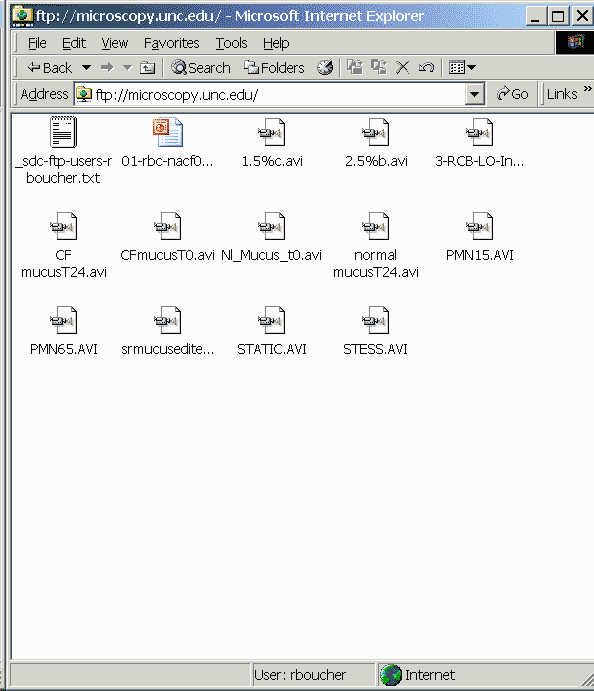Click the Links toolbar label
This screenshot has width=594, height=691.
[562, 94]
